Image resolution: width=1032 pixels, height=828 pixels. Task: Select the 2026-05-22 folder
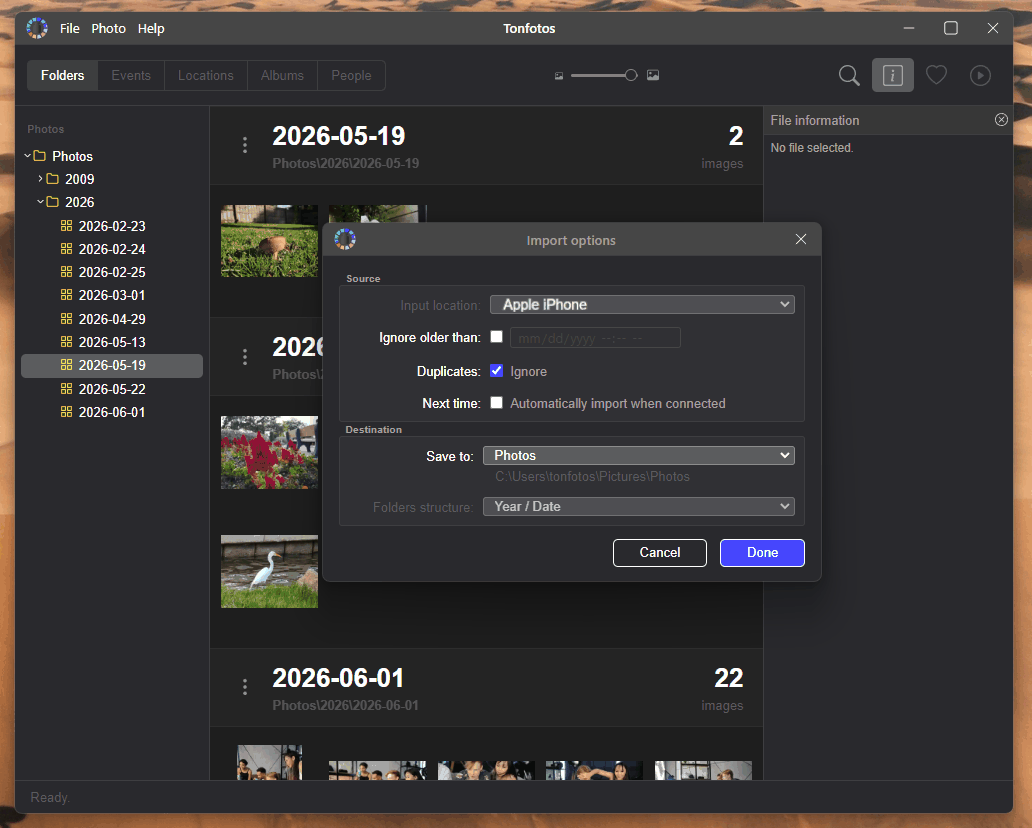point(112,389)
